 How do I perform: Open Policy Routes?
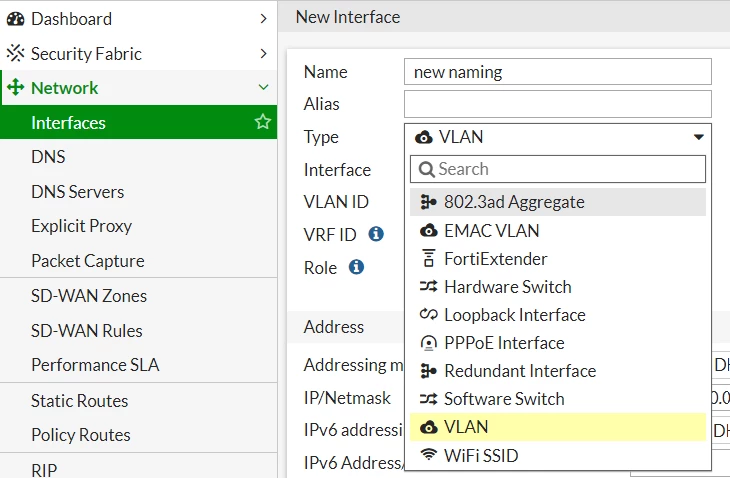point(139,435)
